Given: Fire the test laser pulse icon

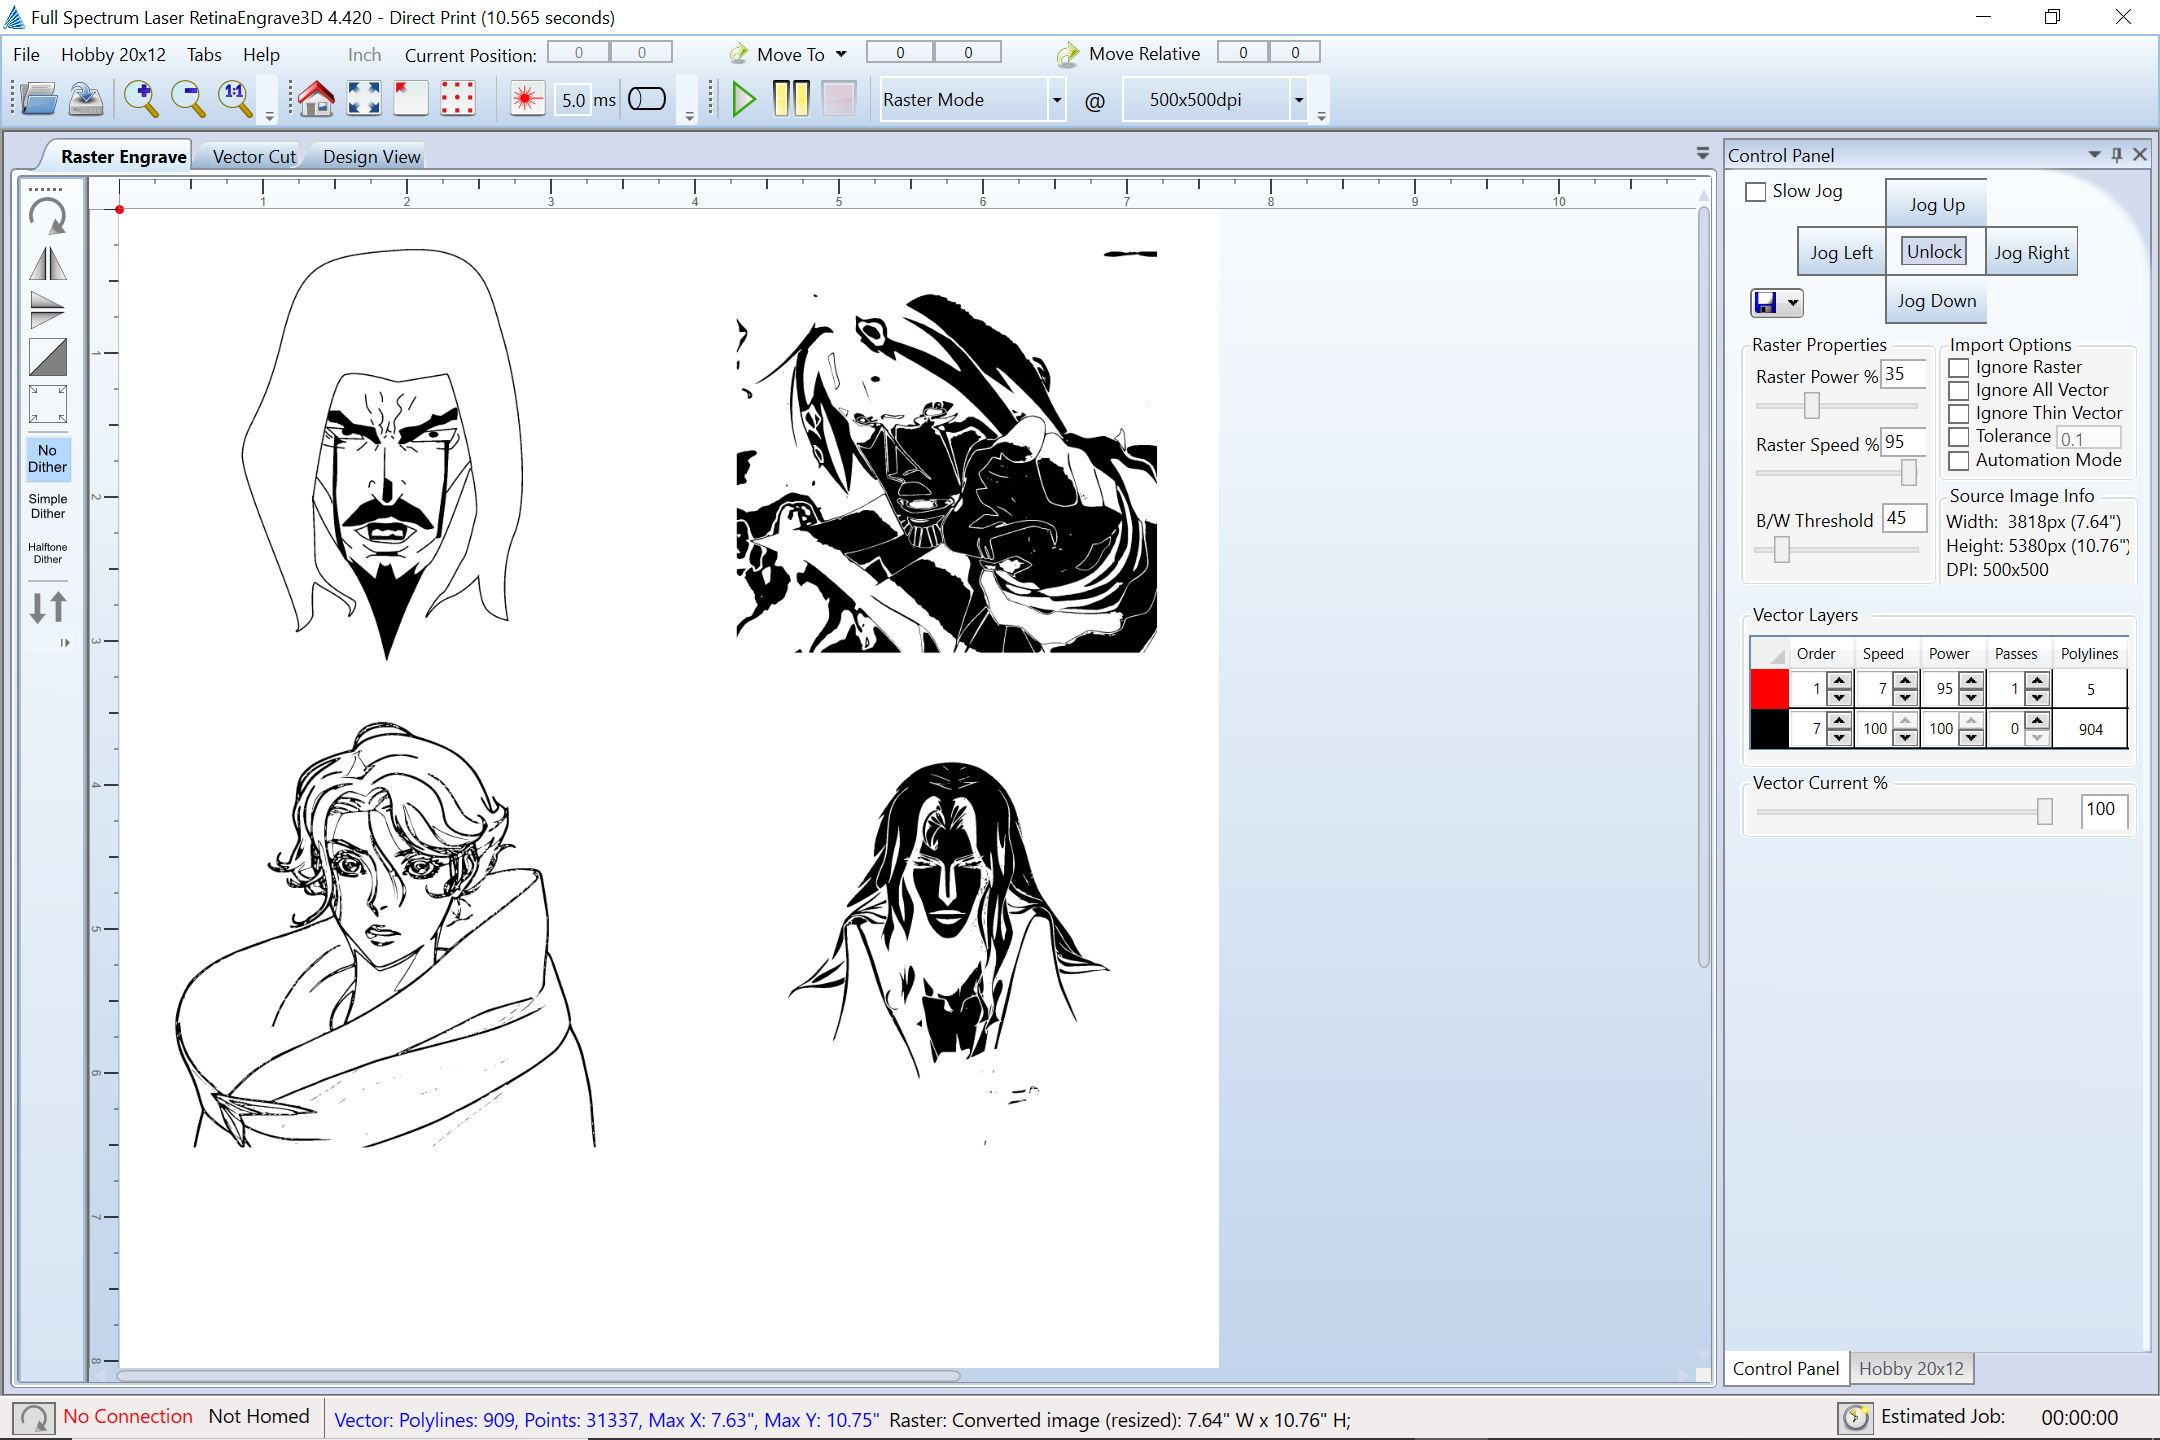Looking at the screenshot, I should coord(527,99).
